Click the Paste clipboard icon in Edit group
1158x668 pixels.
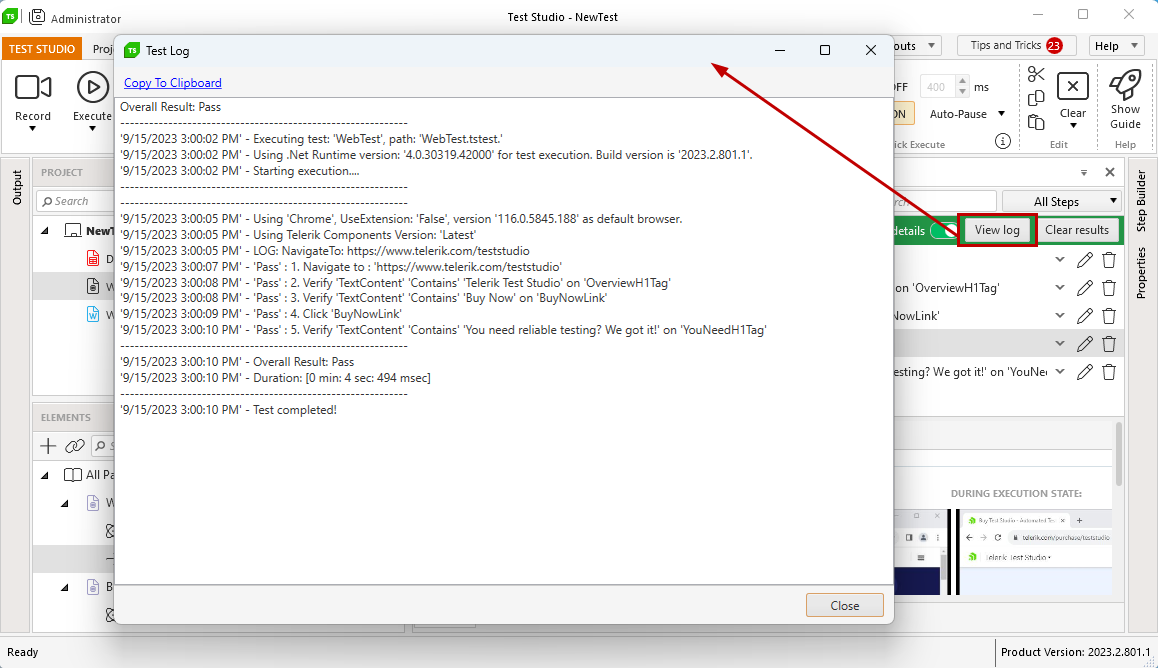[x=1036, y=122]
